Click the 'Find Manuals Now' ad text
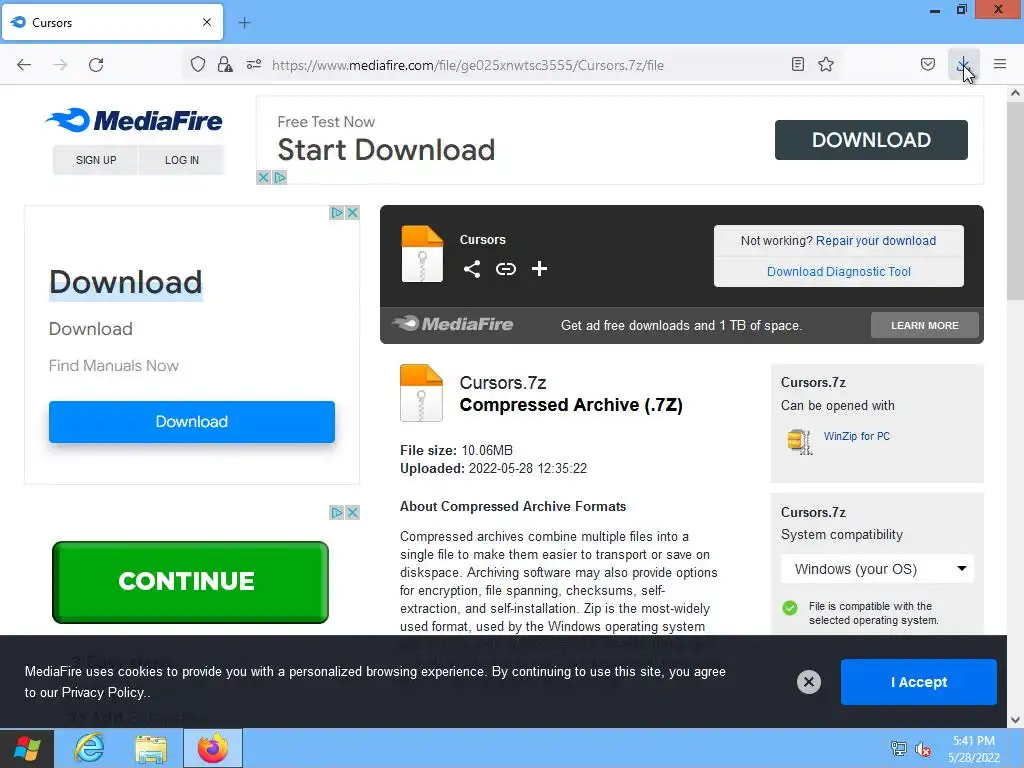The image size is (1024, 768). (x=114, y=366)
